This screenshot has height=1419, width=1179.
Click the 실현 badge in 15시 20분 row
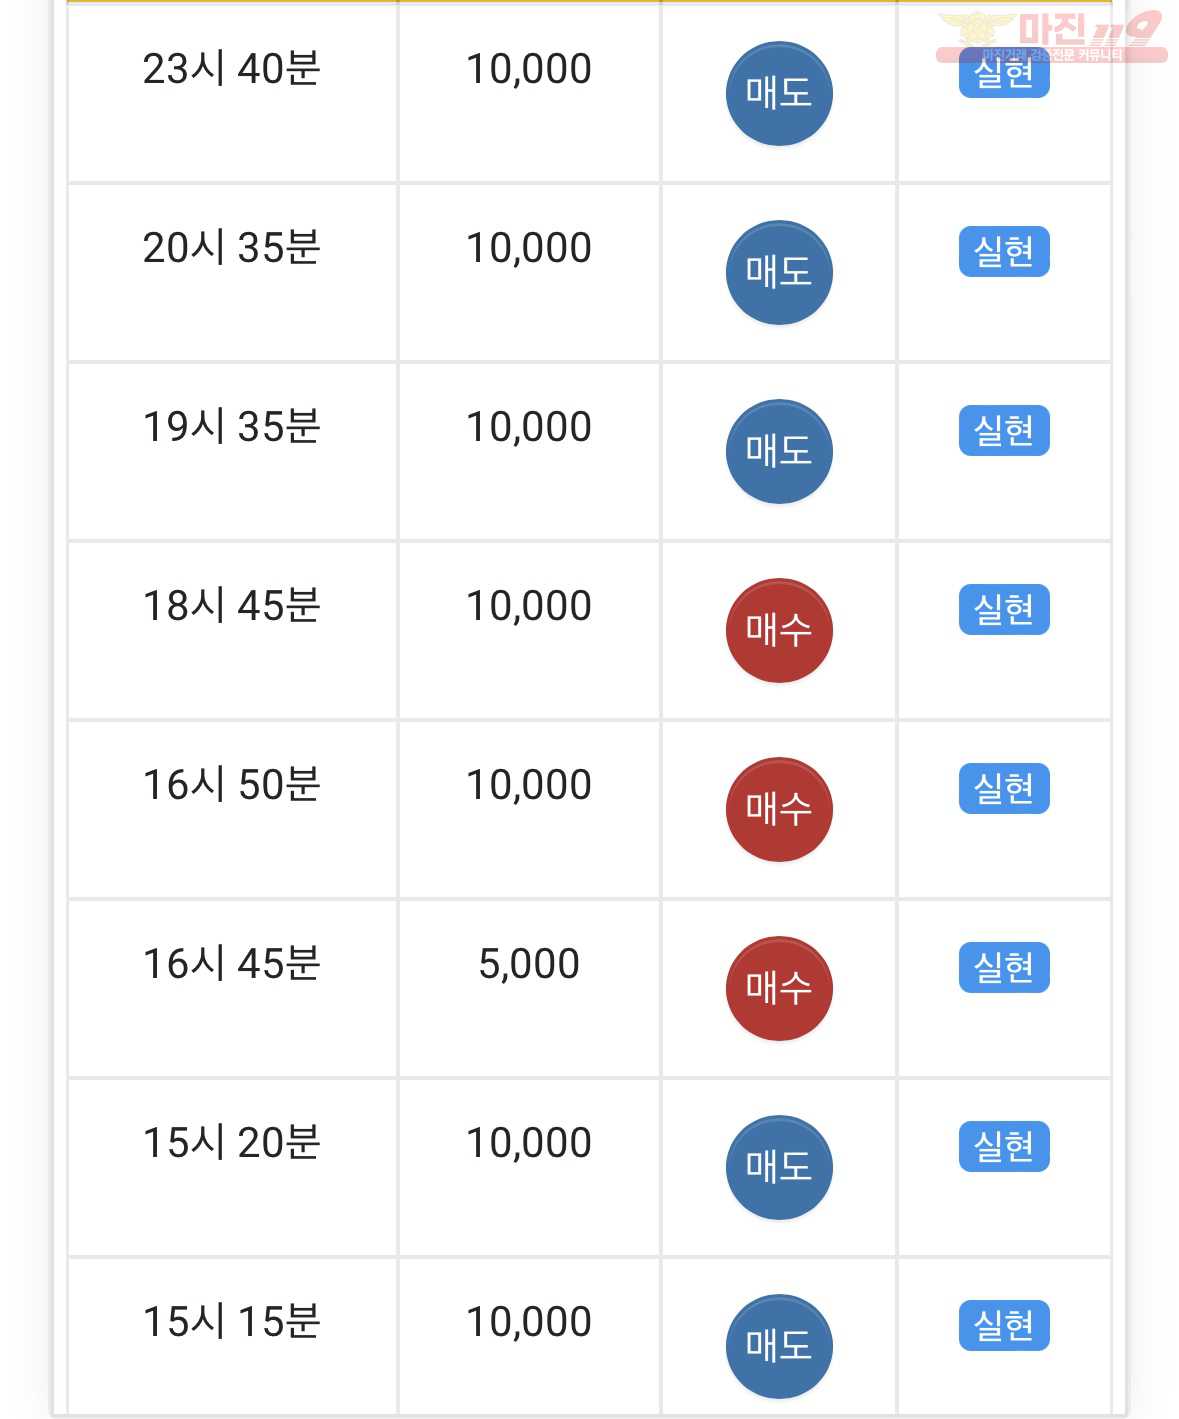tap(1004, 1147)
